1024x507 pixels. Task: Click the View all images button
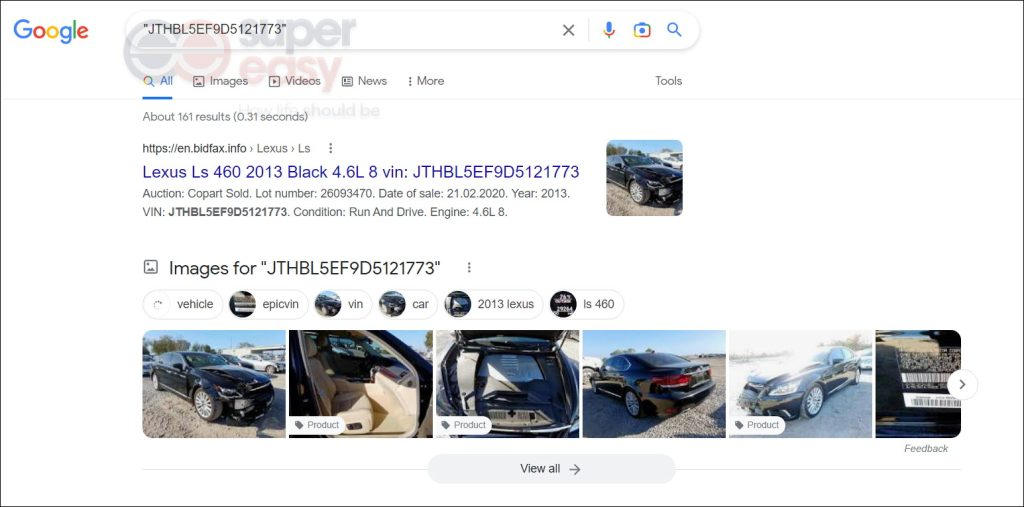(551, 468)
